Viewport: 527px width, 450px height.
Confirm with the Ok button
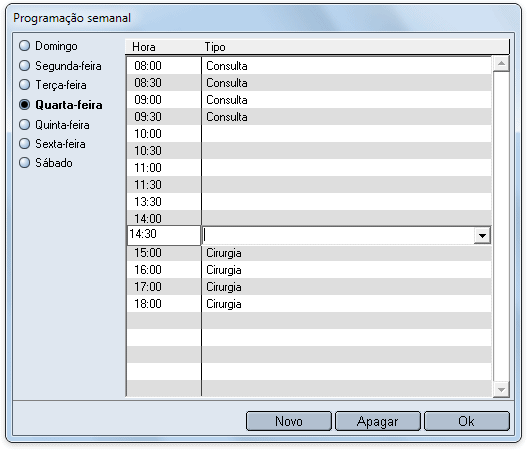(x=467, y=421)
